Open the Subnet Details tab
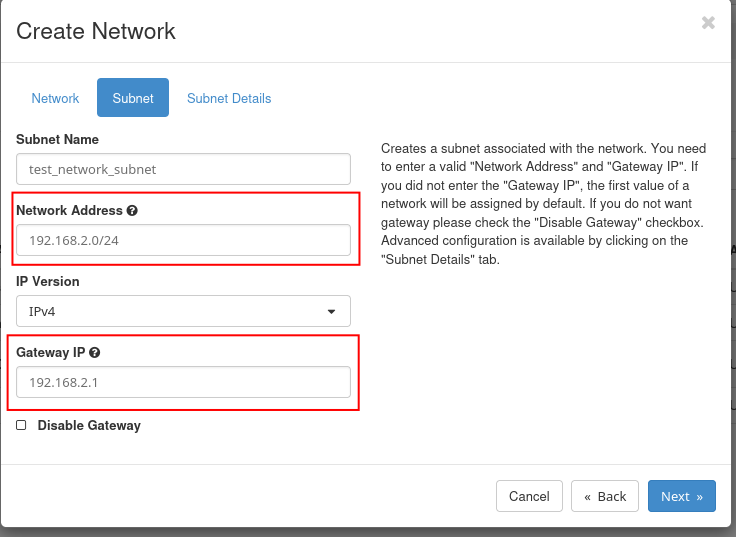The image size is (736, 537). pos(229,98)
